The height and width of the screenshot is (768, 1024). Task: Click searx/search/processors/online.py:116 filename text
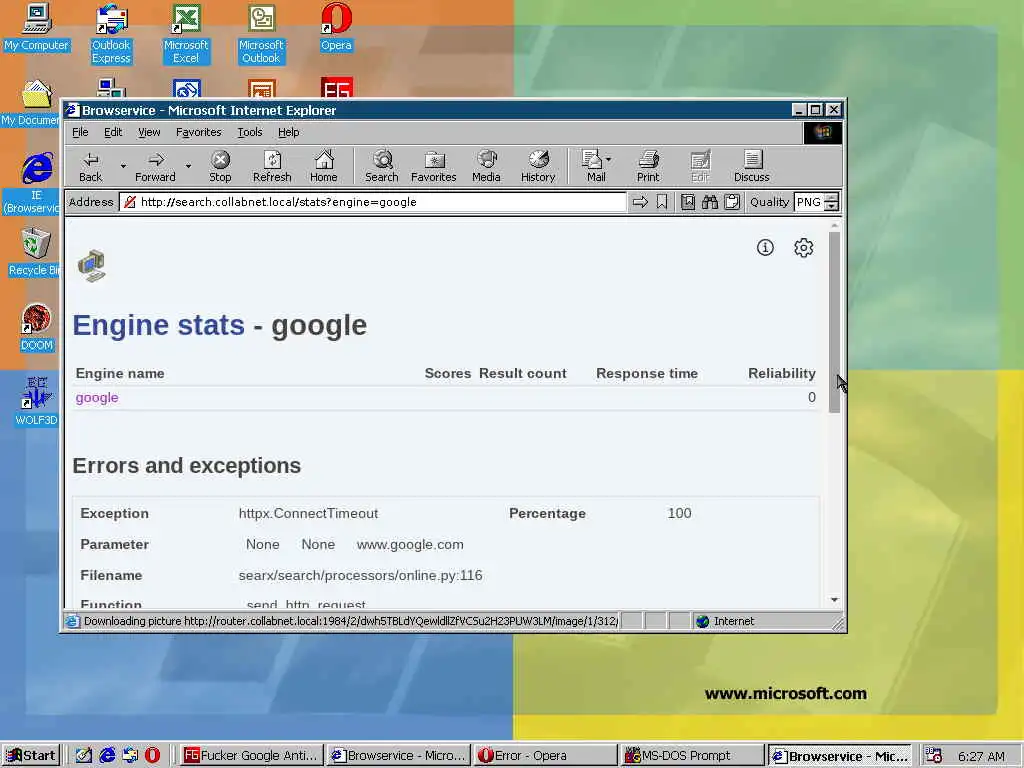coord(360,575)
